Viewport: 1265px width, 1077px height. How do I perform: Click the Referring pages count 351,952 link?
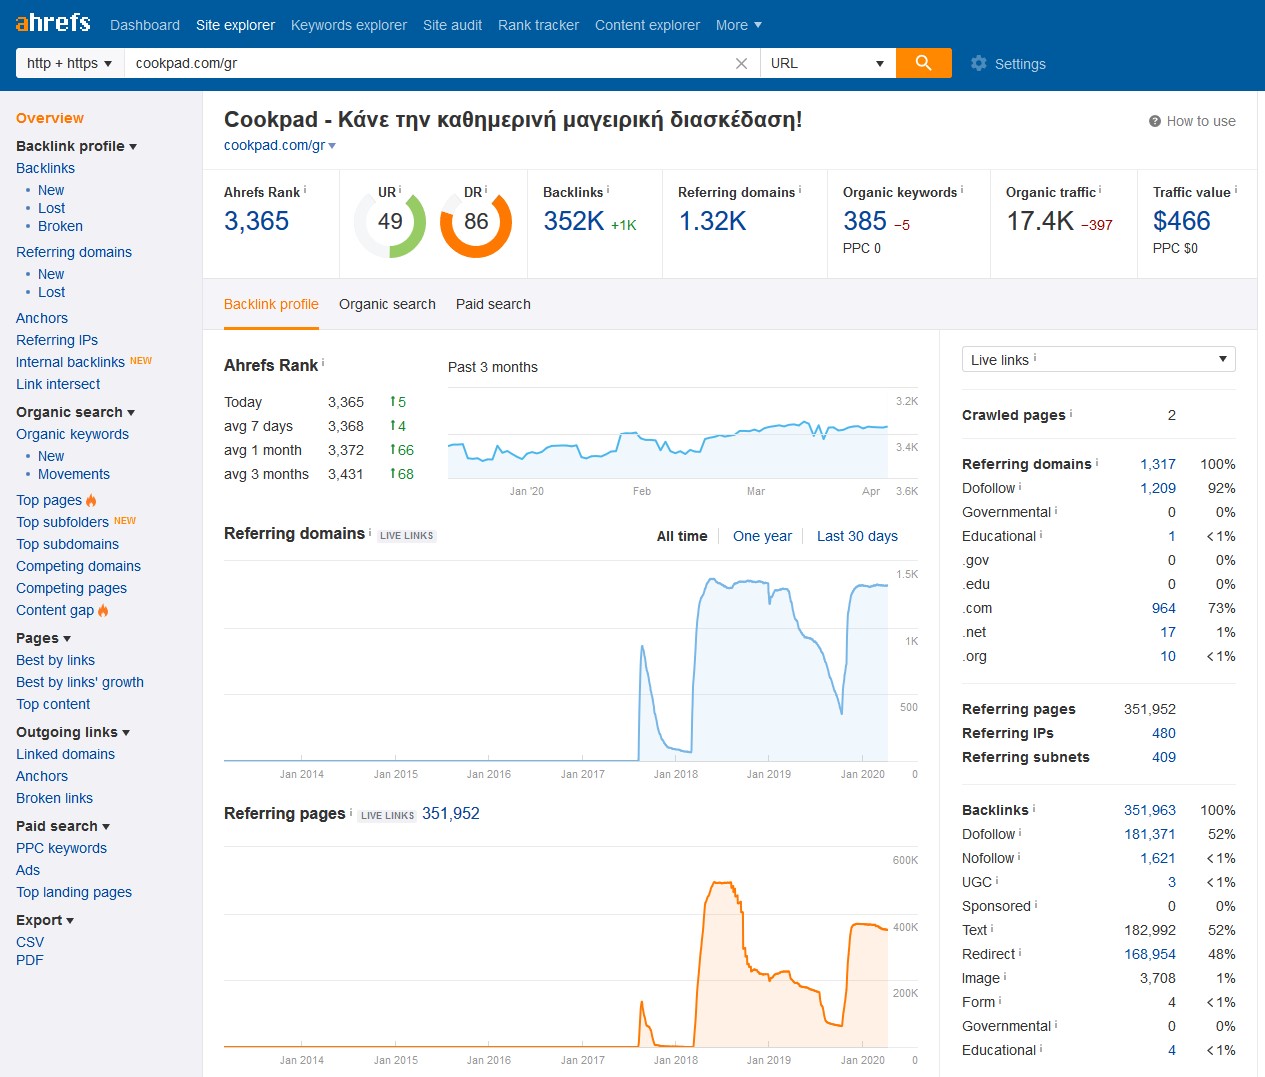(451, 814)
